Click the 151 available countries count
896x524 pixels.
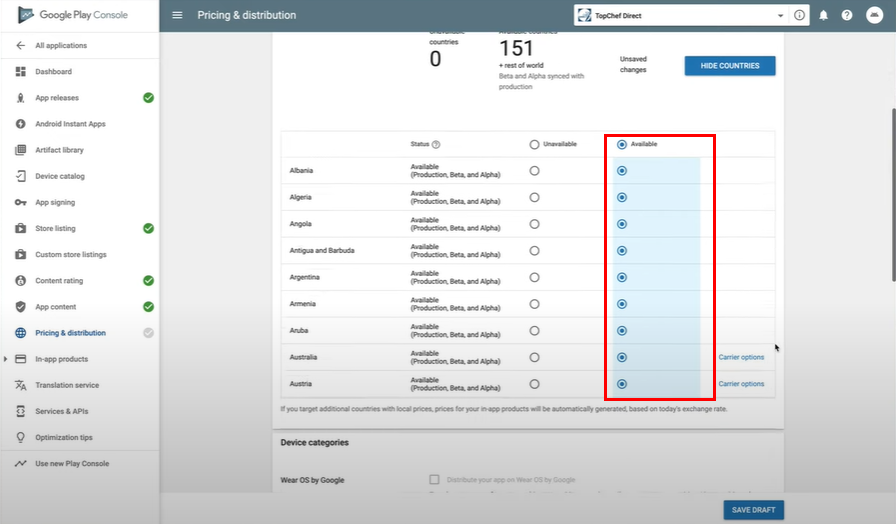(x=516, y=49)
